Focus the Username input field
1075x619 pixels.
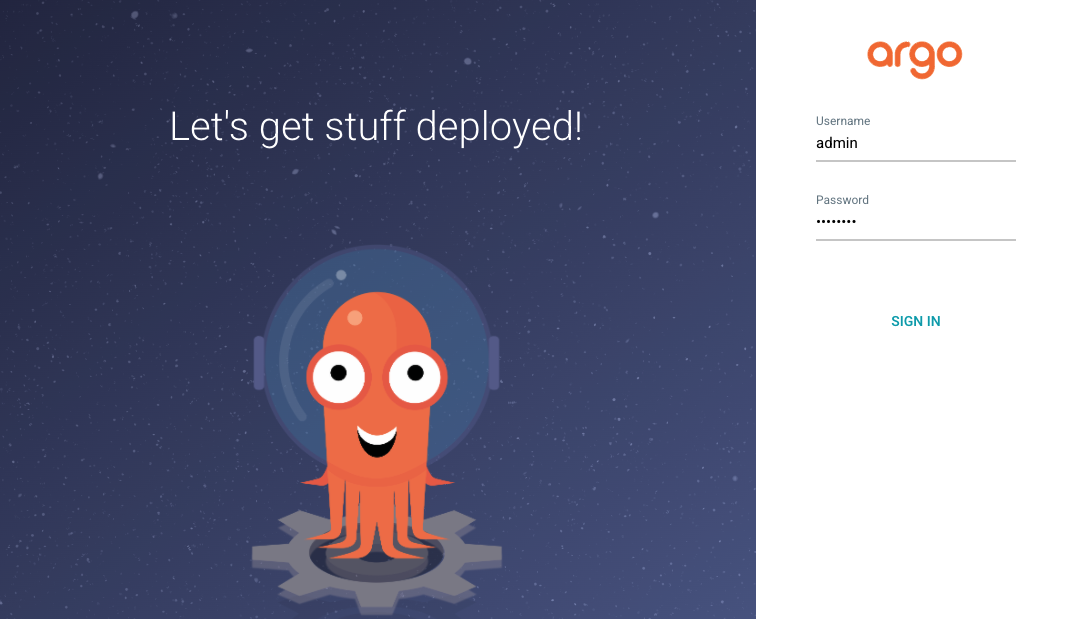[x=915, y=143]
